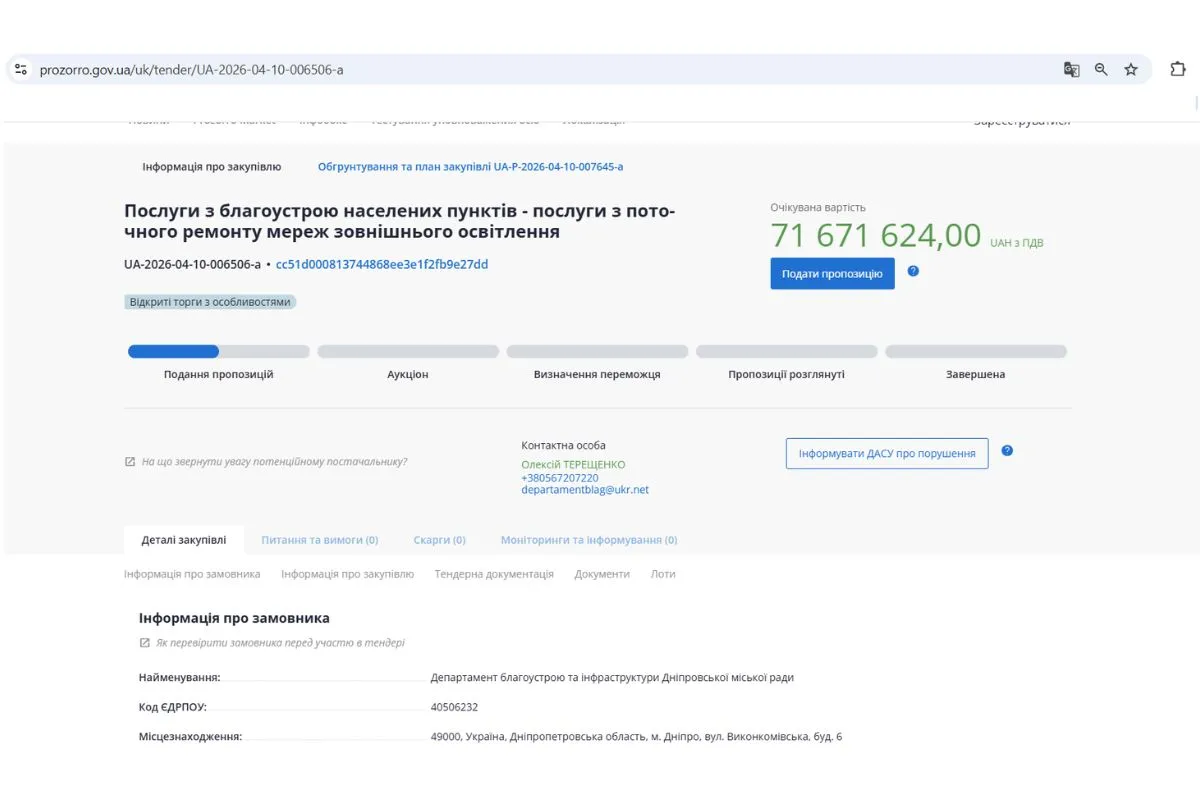This screenshot has height=800, width=1200.
Task: Click inside the browser address bar
Action: click(x=400, y=69)
